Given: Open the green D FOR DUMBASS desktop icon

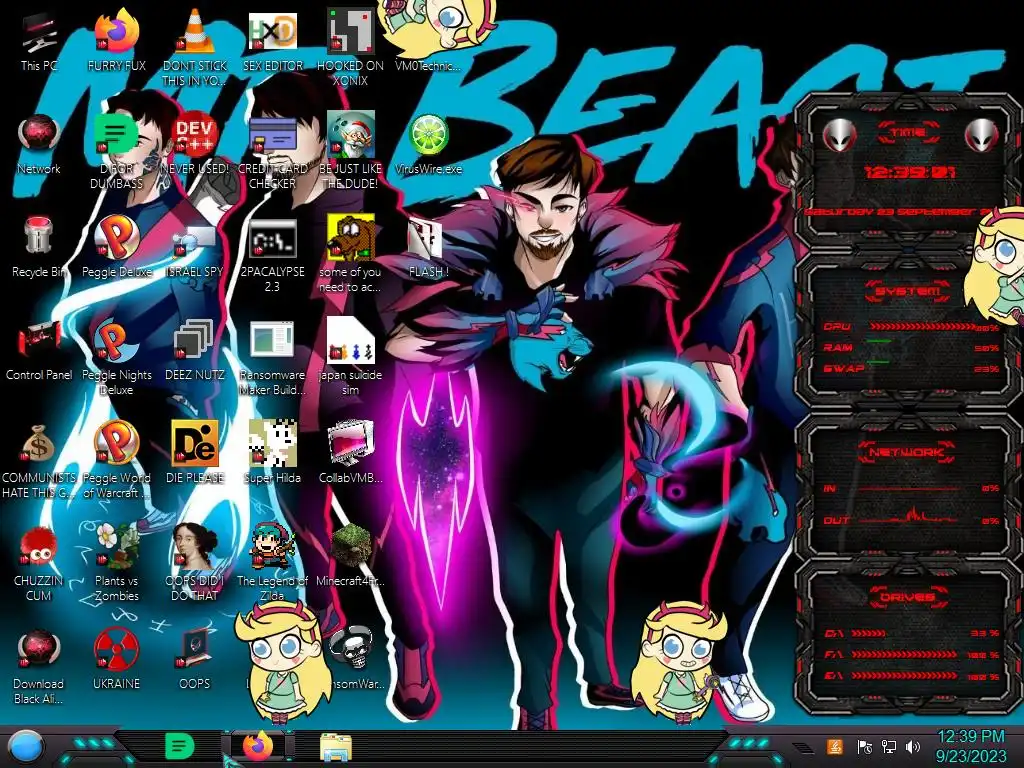Looking at the screenshot, I should point(117,152).
